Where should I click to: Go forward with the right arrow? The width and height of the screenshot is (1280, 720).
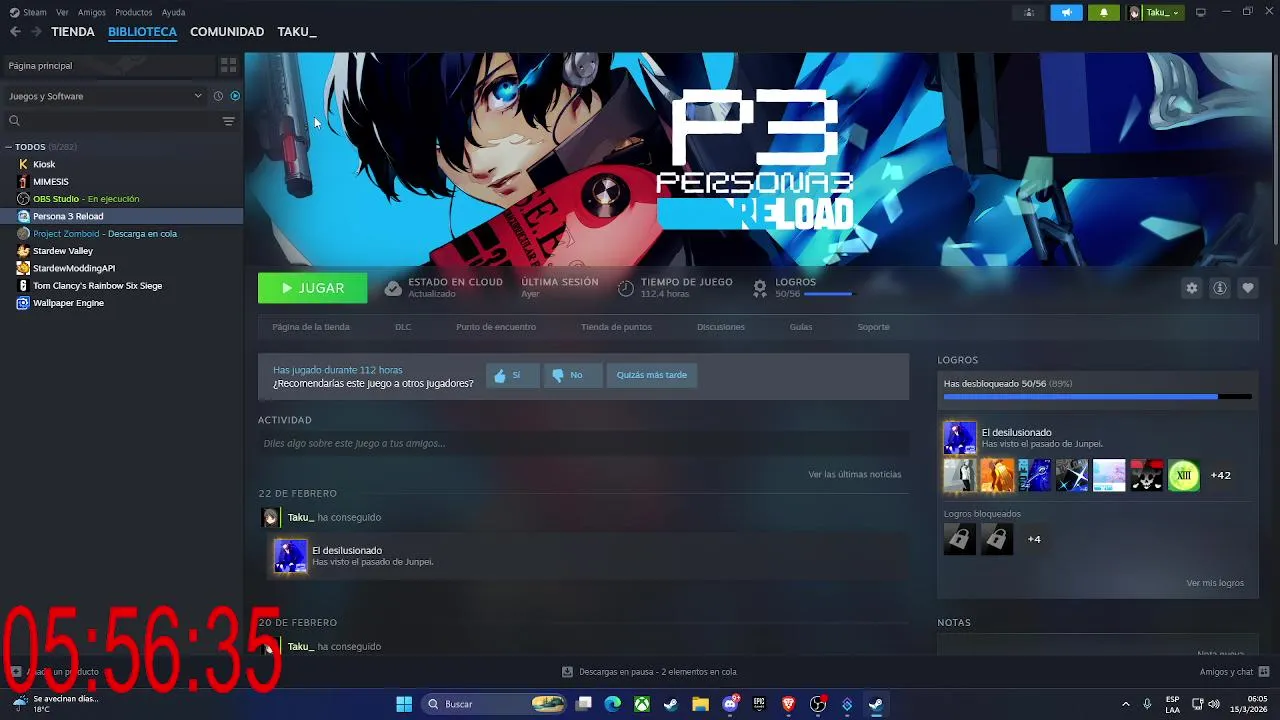point(36,32)
